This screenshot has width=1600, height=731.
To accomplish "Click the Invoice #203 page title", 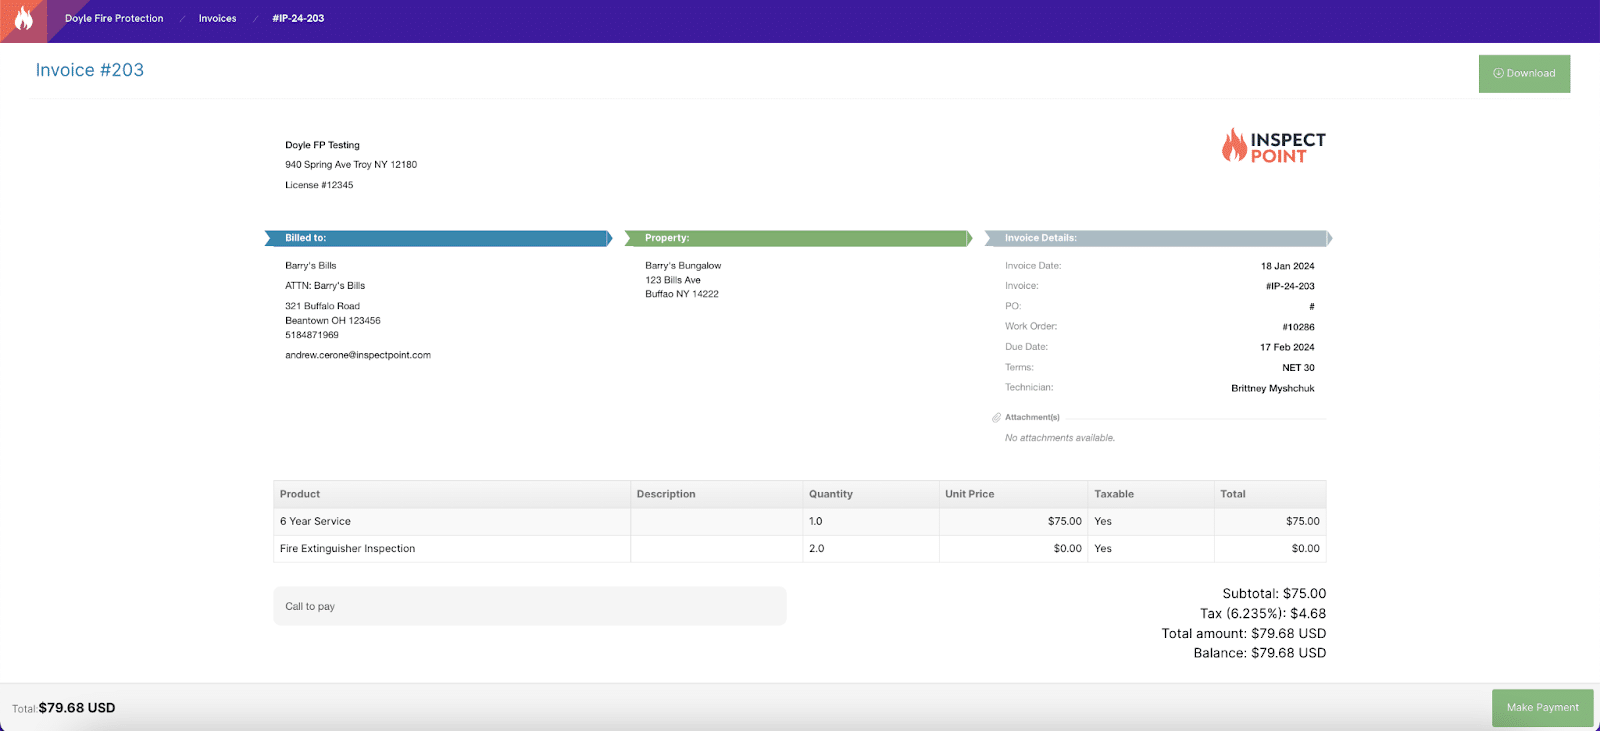I will point(90,70).
